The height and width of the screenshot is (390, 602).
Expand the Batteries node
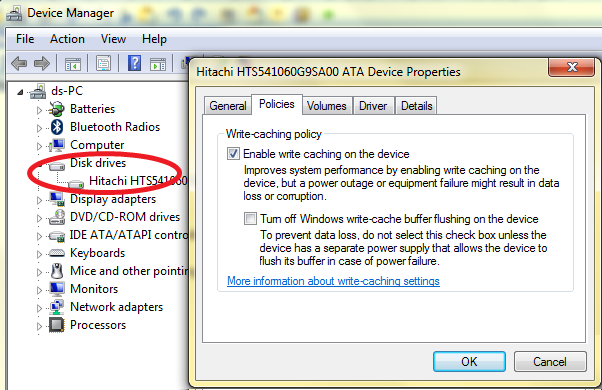coord(39,110)
